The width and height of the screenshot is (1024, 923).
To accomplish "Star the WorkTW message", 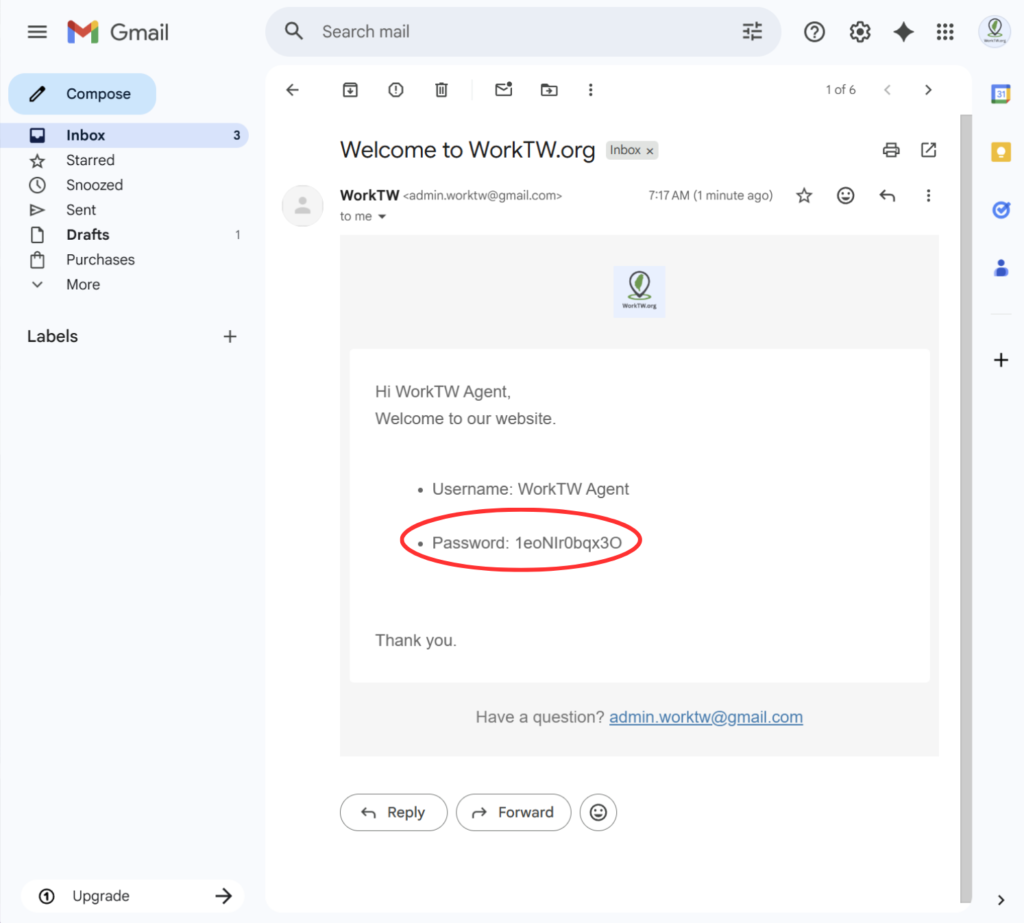I will [804, 195].
